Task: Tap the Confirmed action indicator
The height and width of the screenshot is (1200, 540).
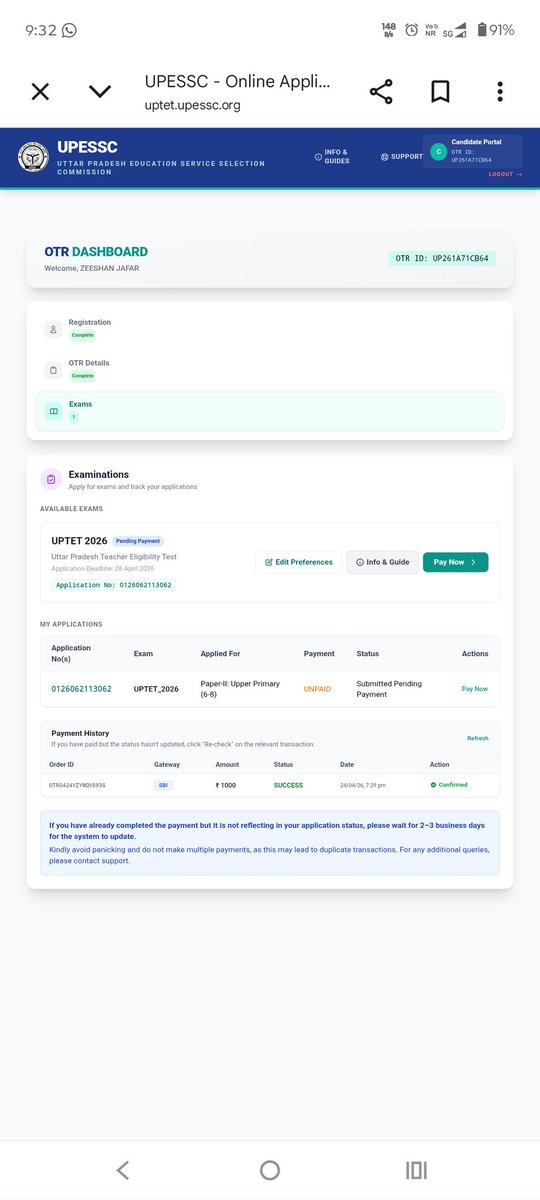Action: coord(449,785)
